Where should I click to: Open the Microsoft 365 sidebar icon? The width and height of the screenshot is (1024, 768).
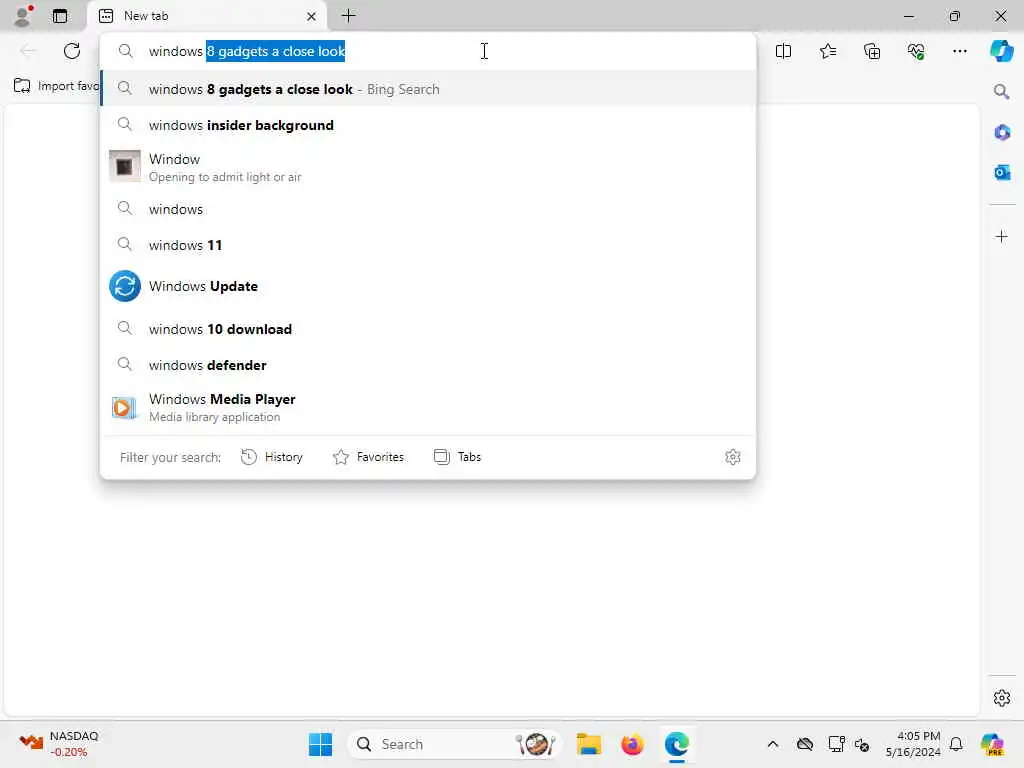[1002, 133]
